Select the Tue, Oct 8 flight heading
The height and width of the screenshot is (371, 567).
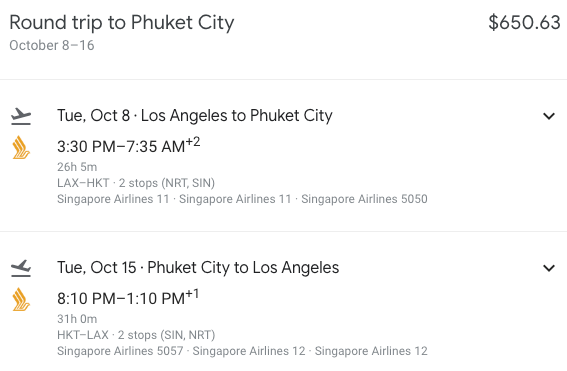click(195, 116)
